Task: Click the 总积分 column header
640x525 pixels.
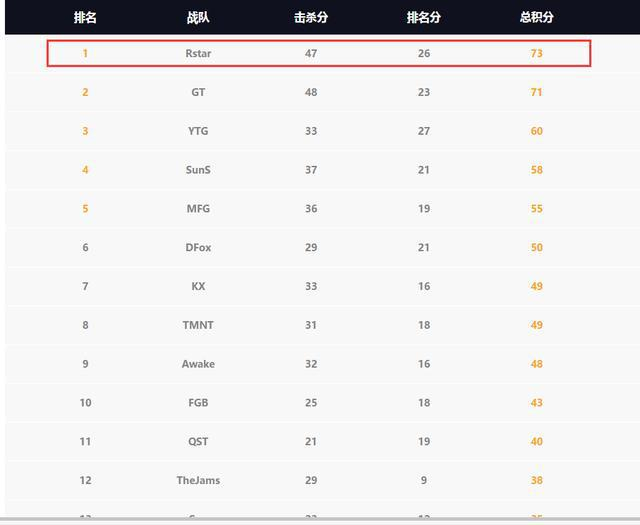Action: [536, 18]
